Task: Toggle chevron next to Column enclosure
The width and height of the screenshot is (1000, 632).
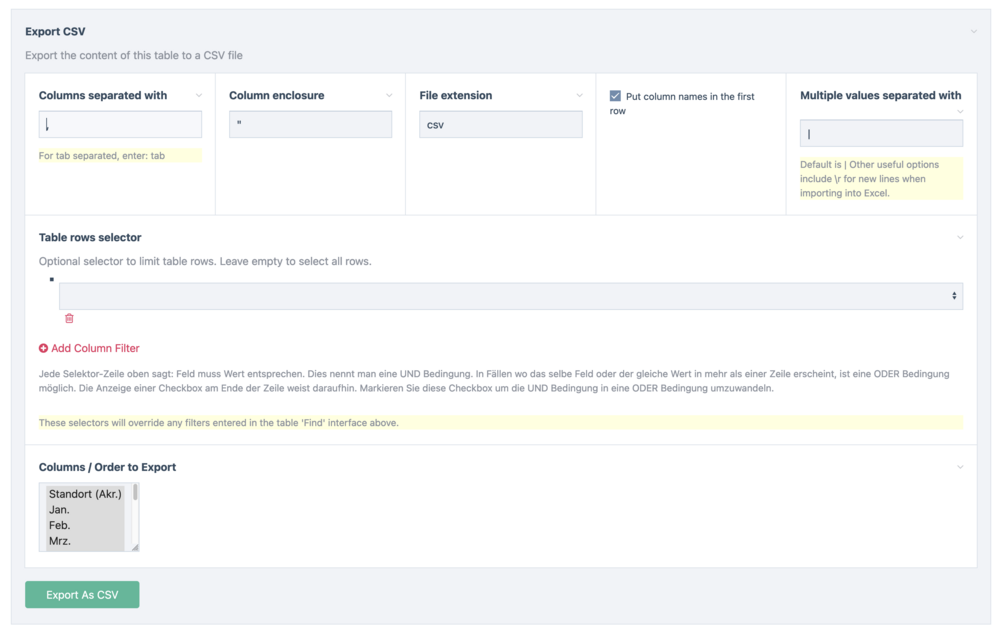Action: click(x=389, y=96)
